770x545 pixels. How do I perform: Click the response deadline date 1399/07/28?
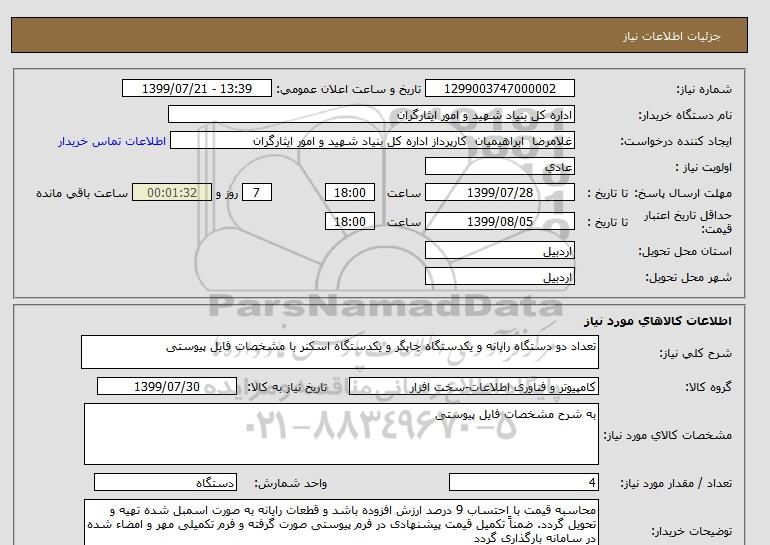point(499,192)
